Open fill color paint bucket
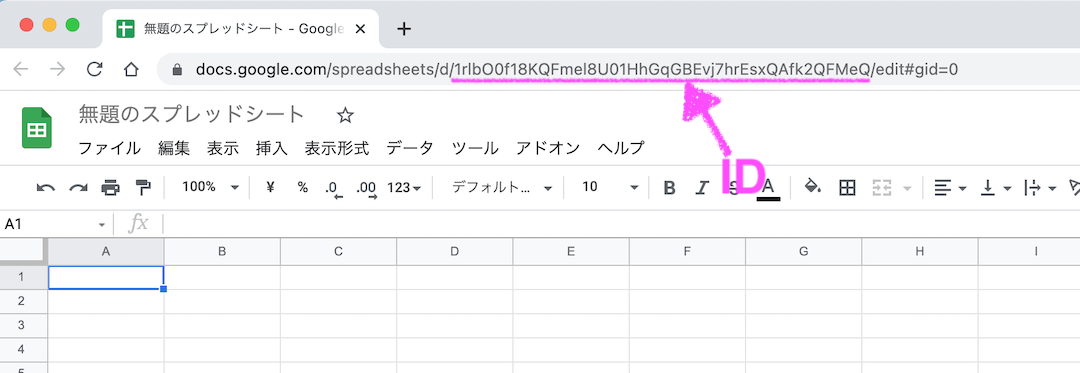The image size is (1080, 373). [x=813, y=186]
